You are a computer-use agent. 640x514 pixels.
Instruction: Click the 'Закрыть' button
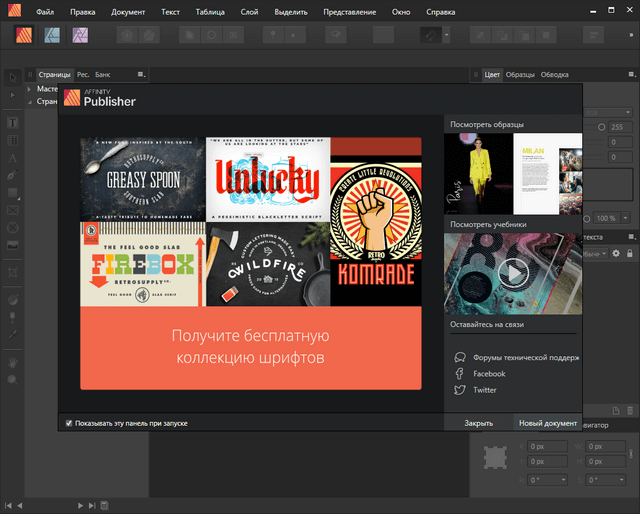coord(478,423)
